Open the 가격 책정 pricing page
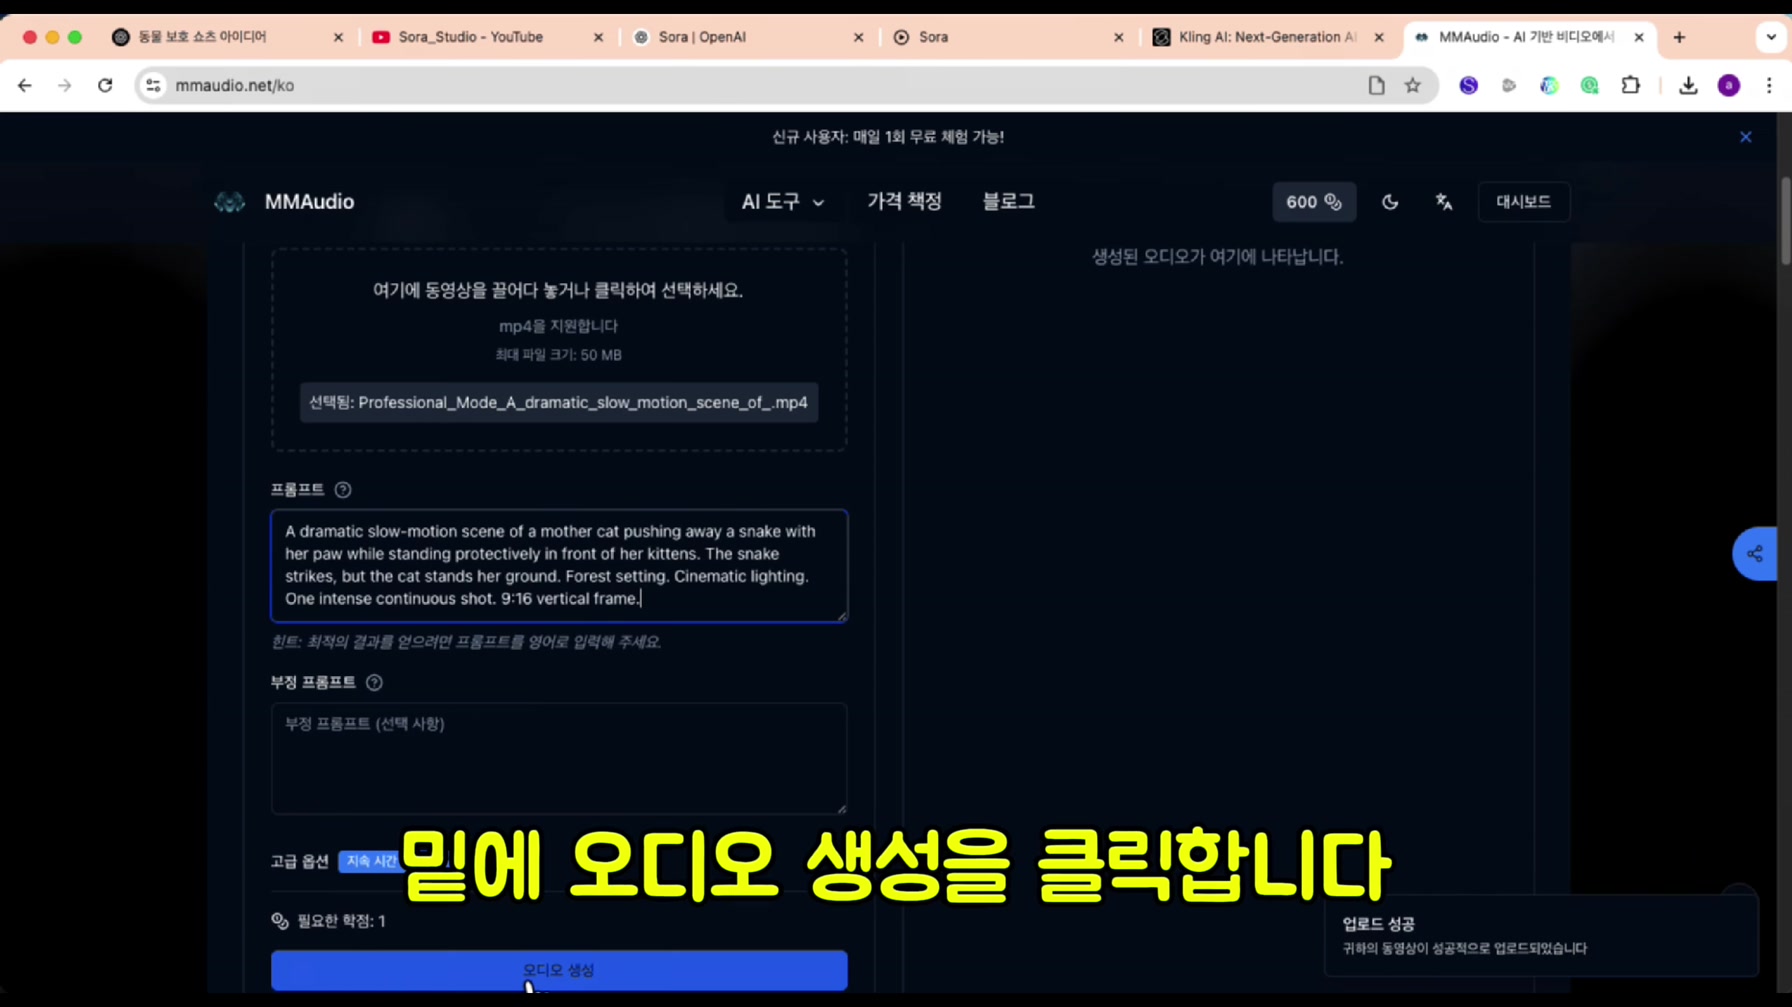This screenshot has height=1007, width=1792. [x=904, y=202]
